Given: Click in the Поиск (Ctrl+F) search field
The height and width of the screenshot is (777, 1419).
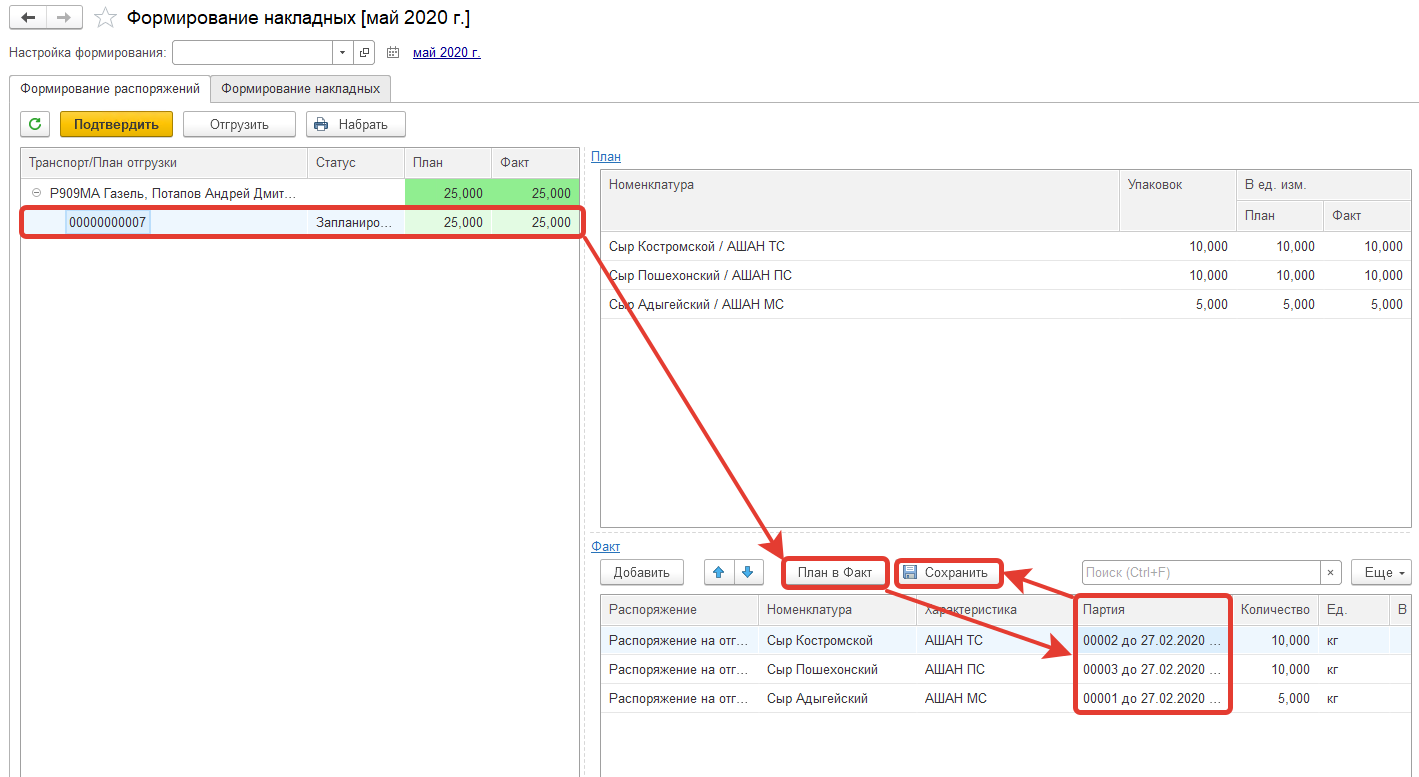Looking at the screenshot, I should point(1200,572).
